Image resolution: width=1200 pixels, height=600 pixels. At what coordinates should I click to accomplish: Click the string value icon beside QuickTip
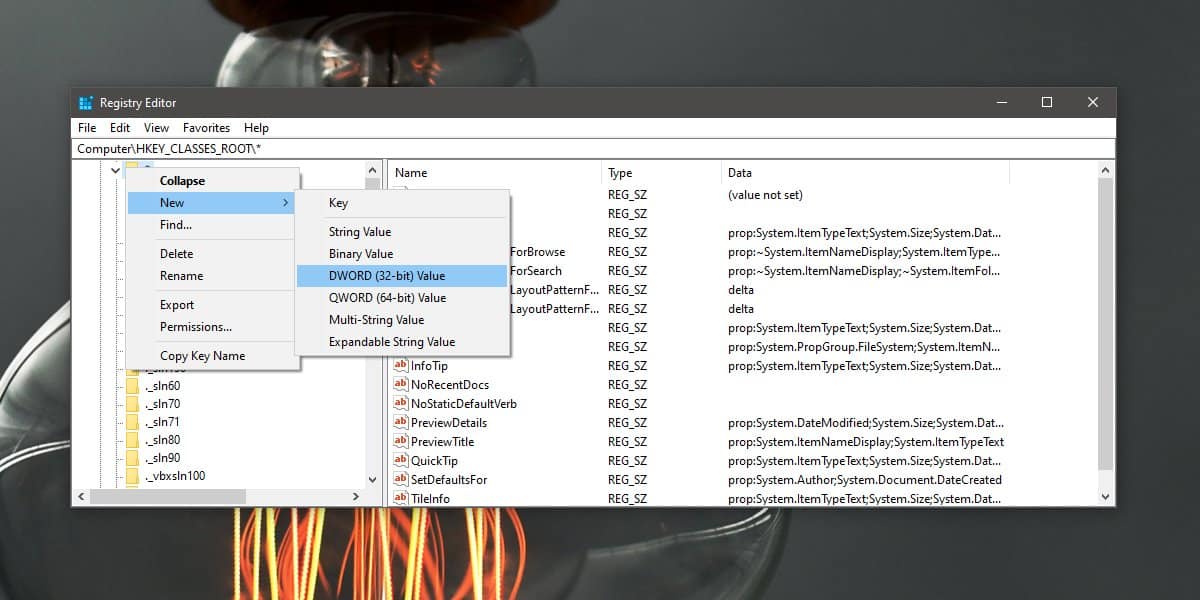401,461
